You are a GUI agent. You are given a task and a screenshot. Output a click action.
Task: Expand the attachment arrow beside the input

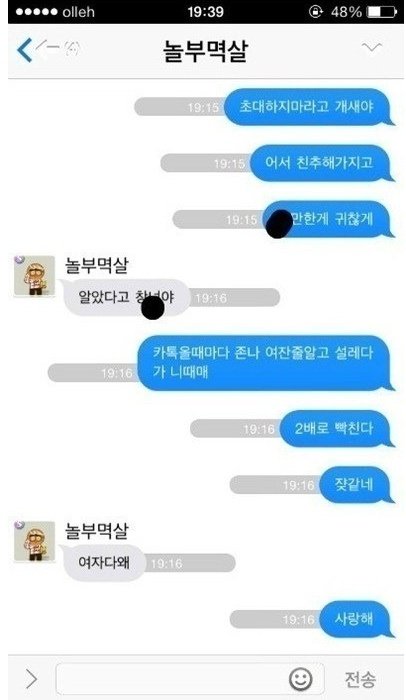[31, 679]
